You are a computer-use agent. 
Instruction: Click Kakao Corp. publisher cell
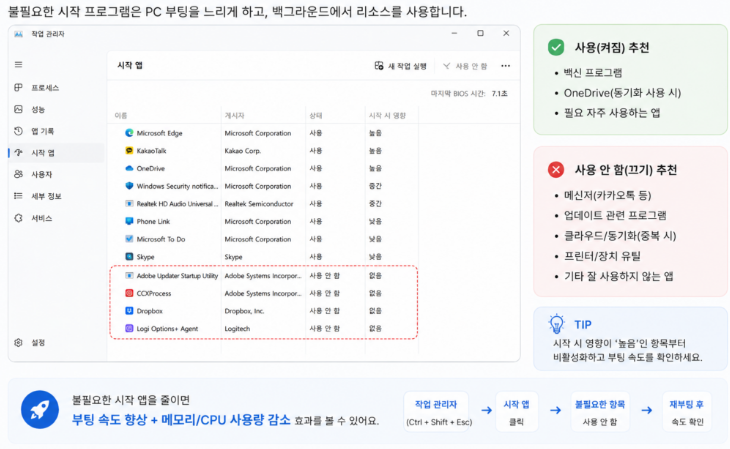click(x=243, y=151)
